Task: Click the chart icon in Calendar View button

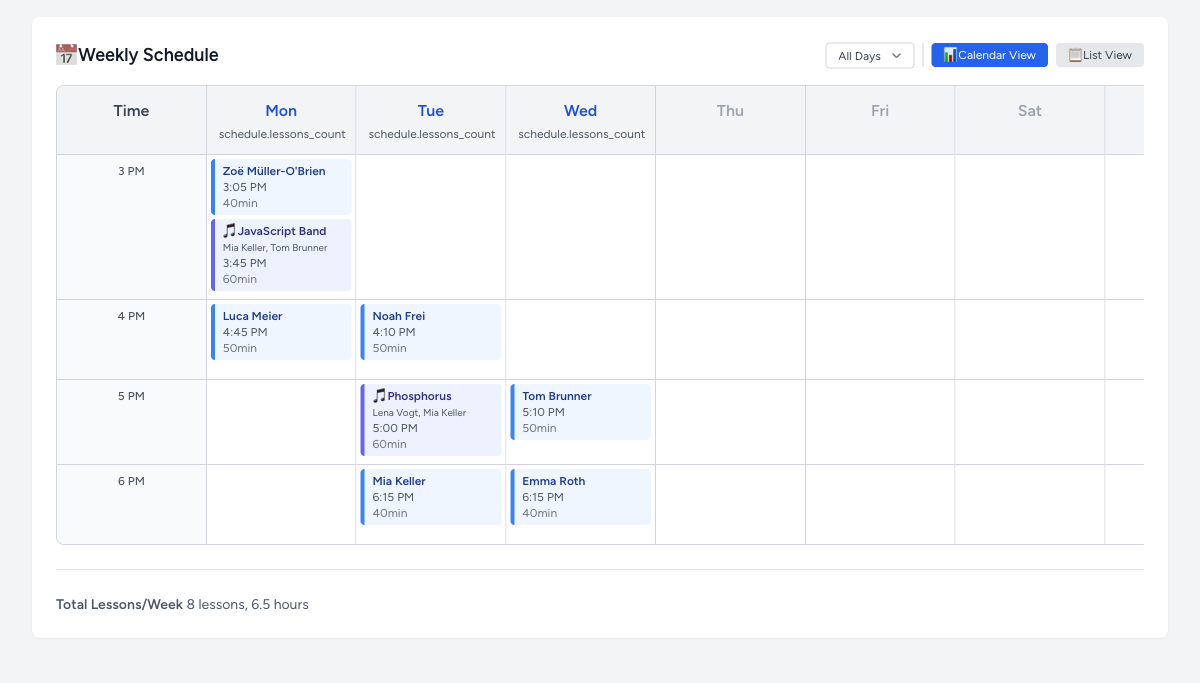Action: (949, 55)
